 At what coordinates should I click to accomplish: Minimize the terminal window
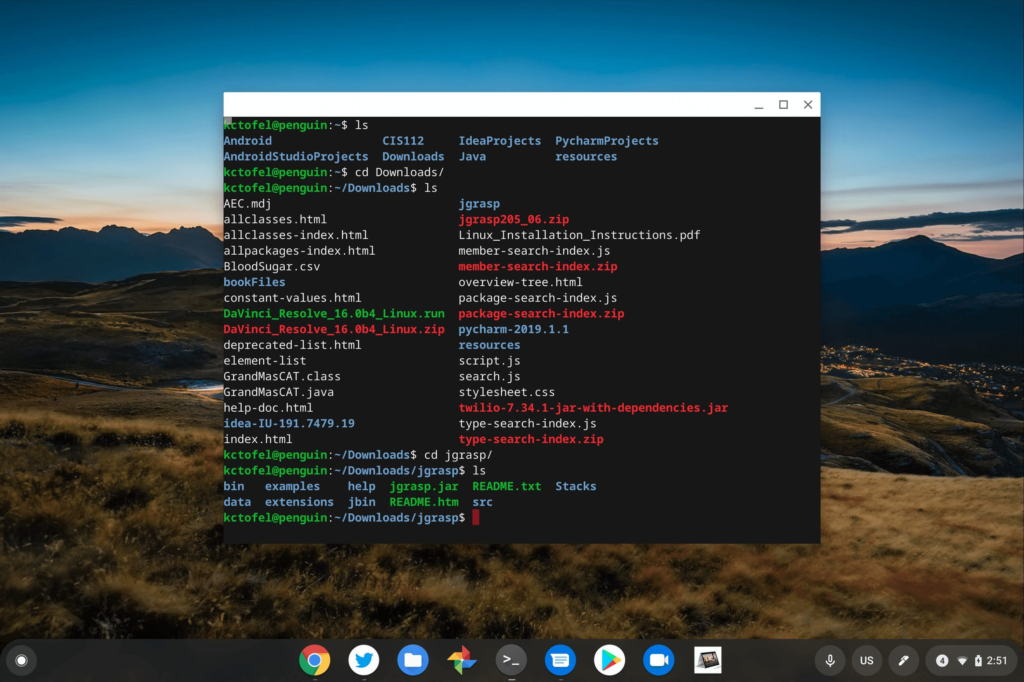[759, 105]
